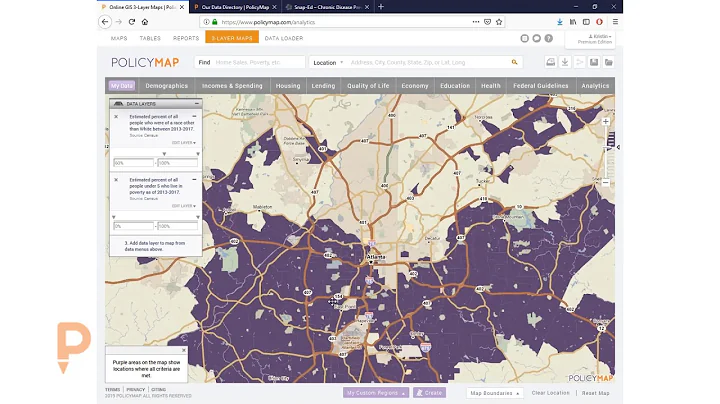Select the My Data tab
This screenshot has height=404, width=720.
click(122, 86)
